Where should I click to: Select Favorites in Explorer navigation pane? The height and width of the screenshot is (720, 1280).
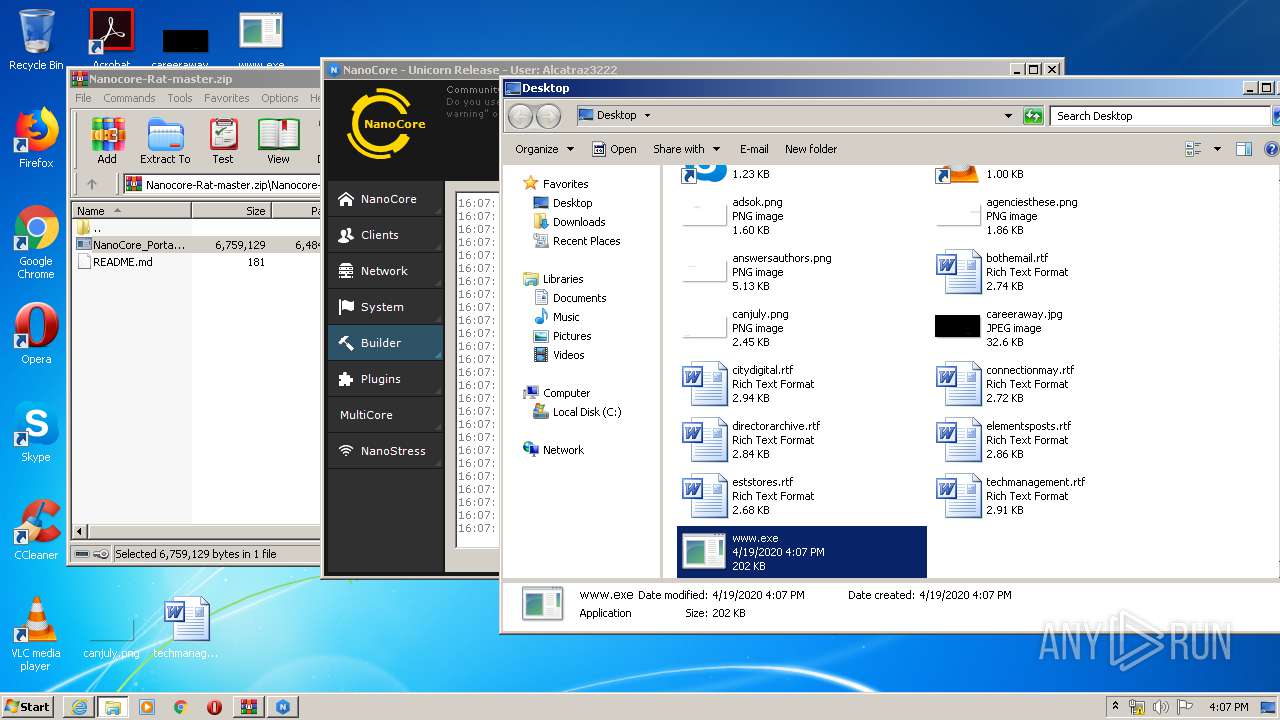pyautogui.click(x=565, y=184)
